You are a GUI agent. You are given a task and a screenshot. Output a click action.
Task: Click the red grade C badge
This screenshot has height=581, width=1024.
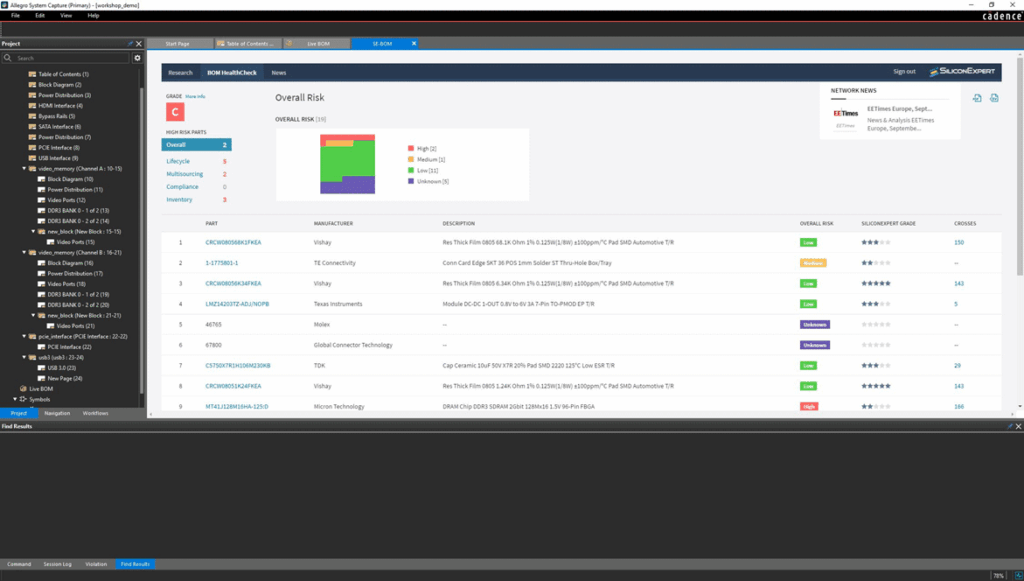coord(175,112)
